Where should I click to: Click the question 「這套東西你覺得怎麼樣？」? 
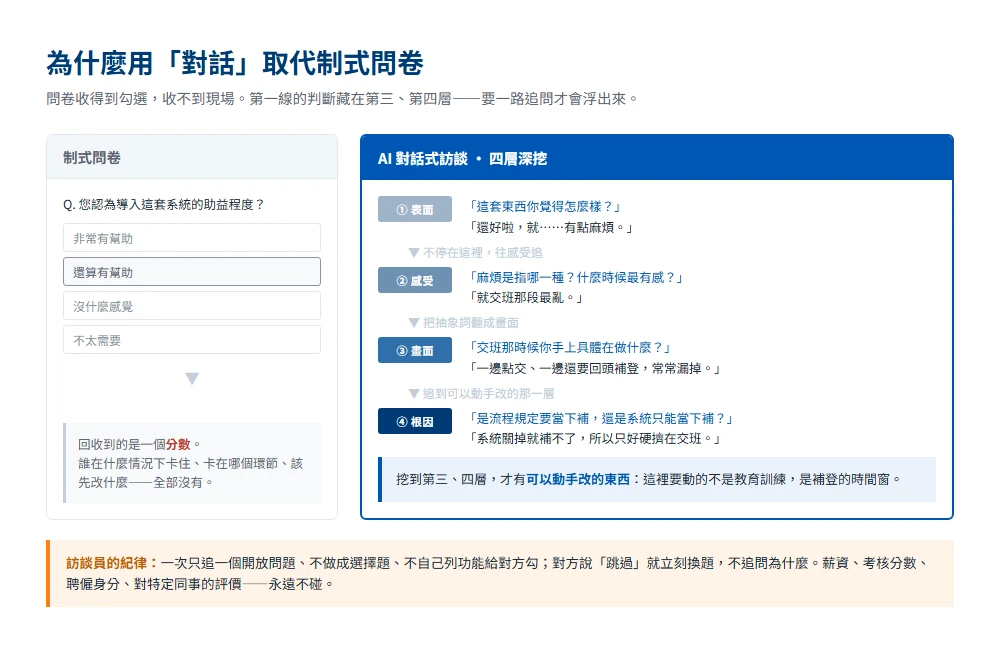545,207
